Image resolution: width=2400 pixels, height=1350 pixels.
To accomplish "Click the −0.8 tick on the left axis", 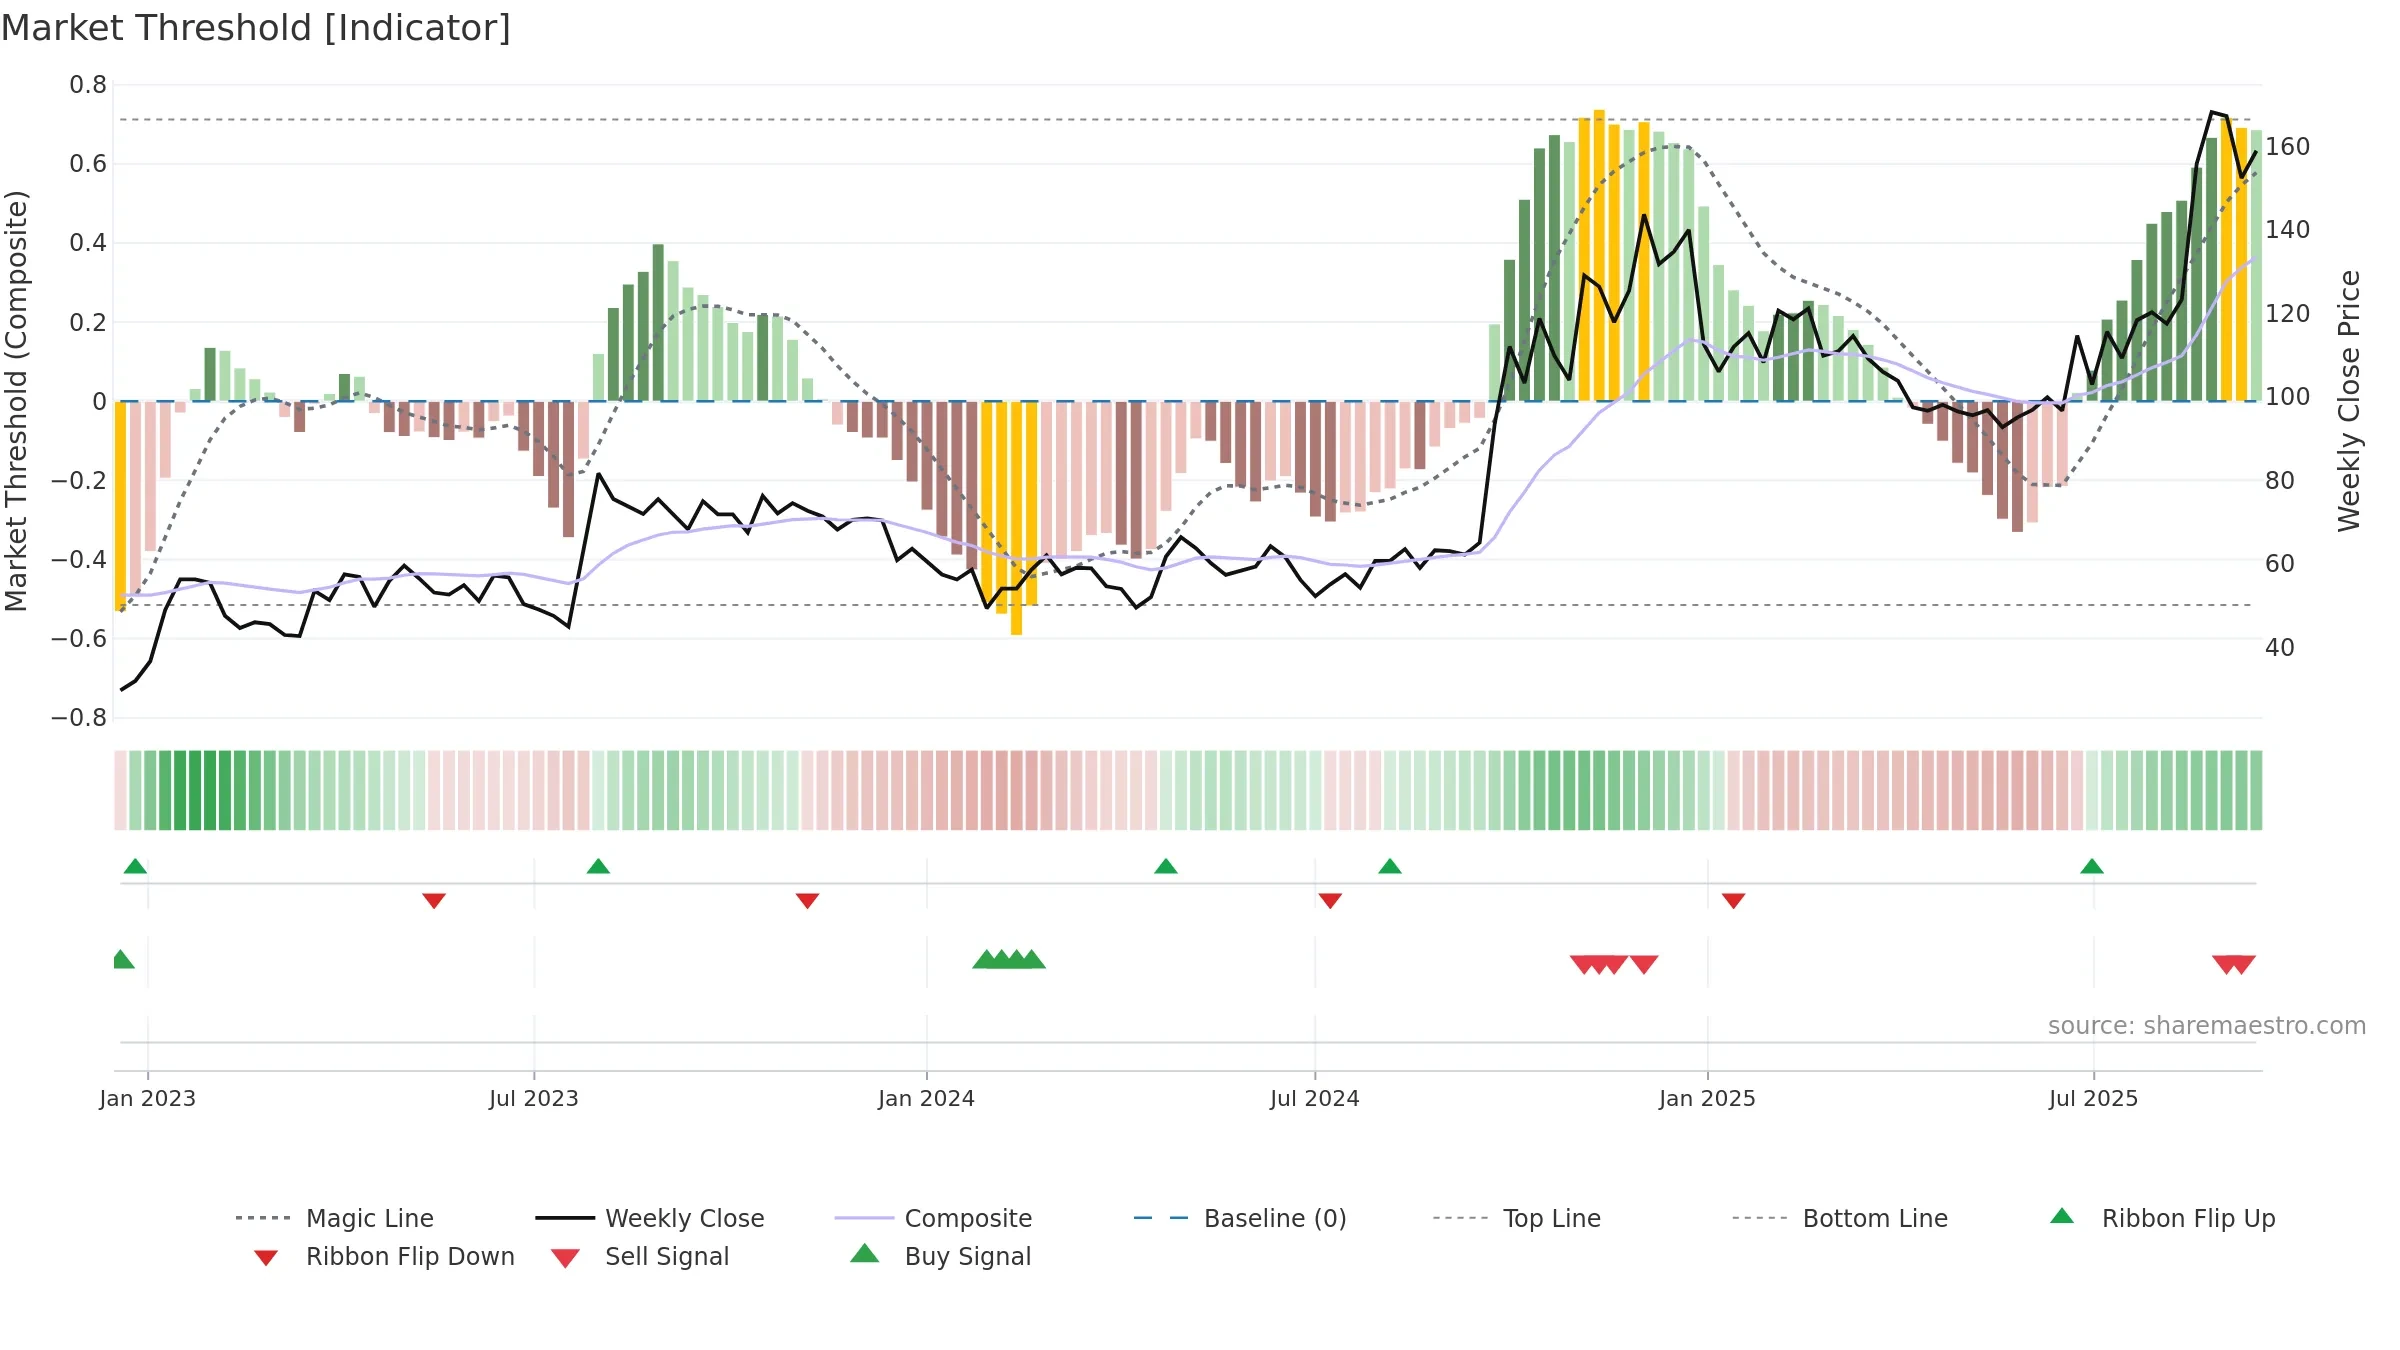I will [79, 718].
